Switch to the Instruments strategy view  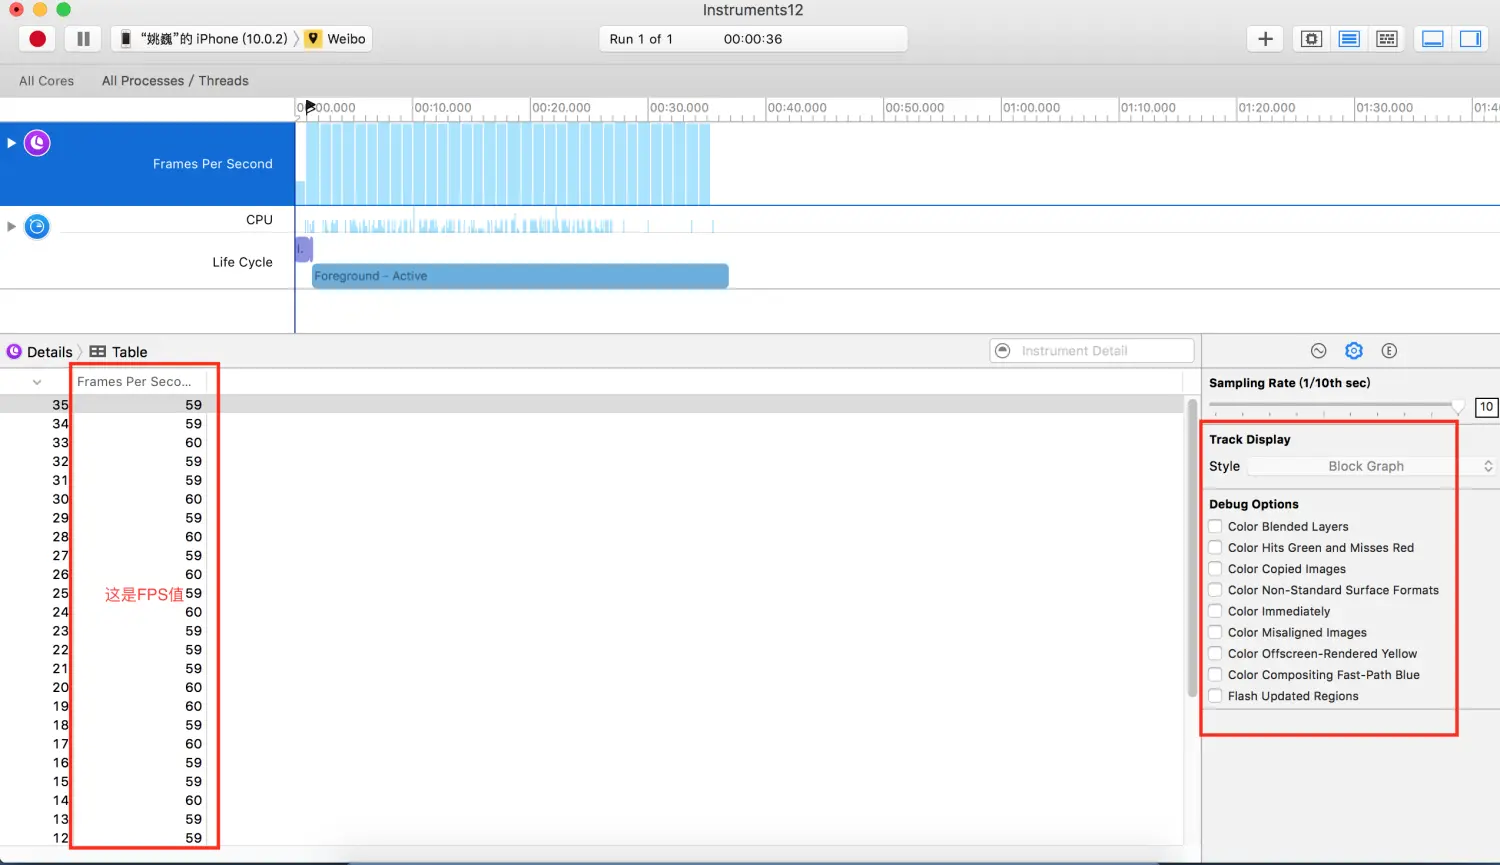coord(1349,39)
